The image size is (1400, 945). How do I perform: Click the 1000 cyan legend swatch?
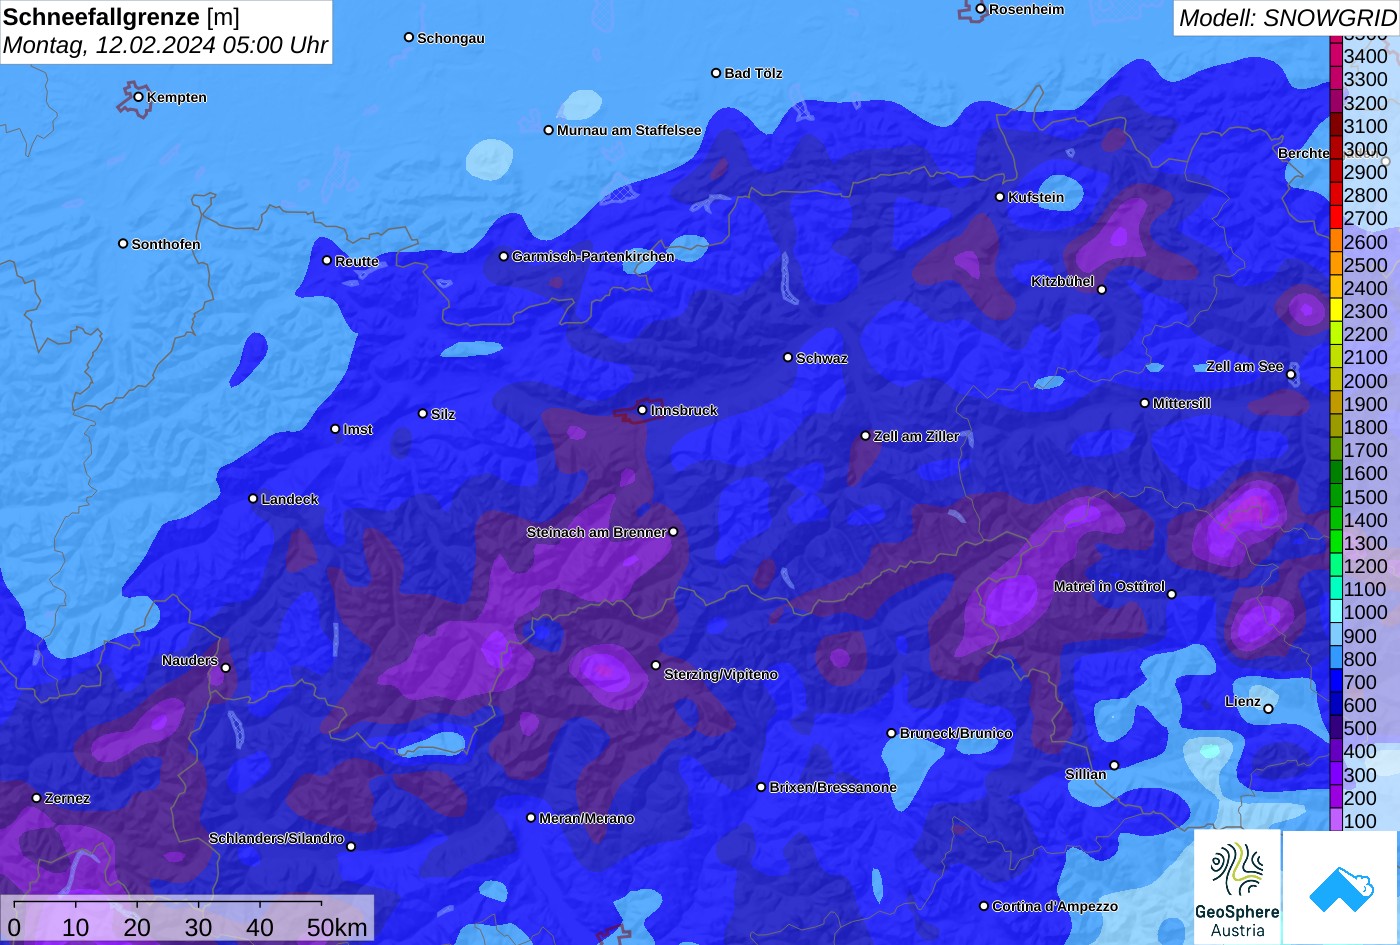point(1336,612)
